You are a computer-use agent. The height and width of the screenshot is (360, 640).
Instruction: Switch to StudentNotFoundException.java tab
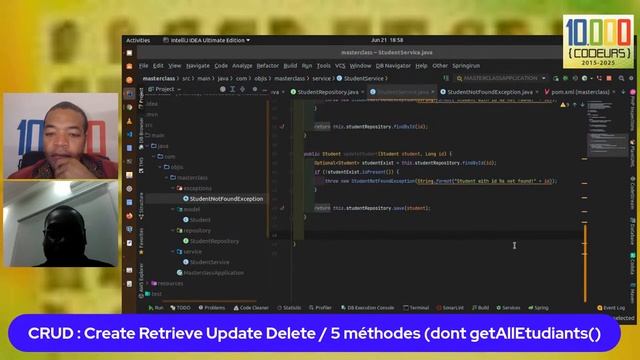pyautogui.click(x=490, y=92)
